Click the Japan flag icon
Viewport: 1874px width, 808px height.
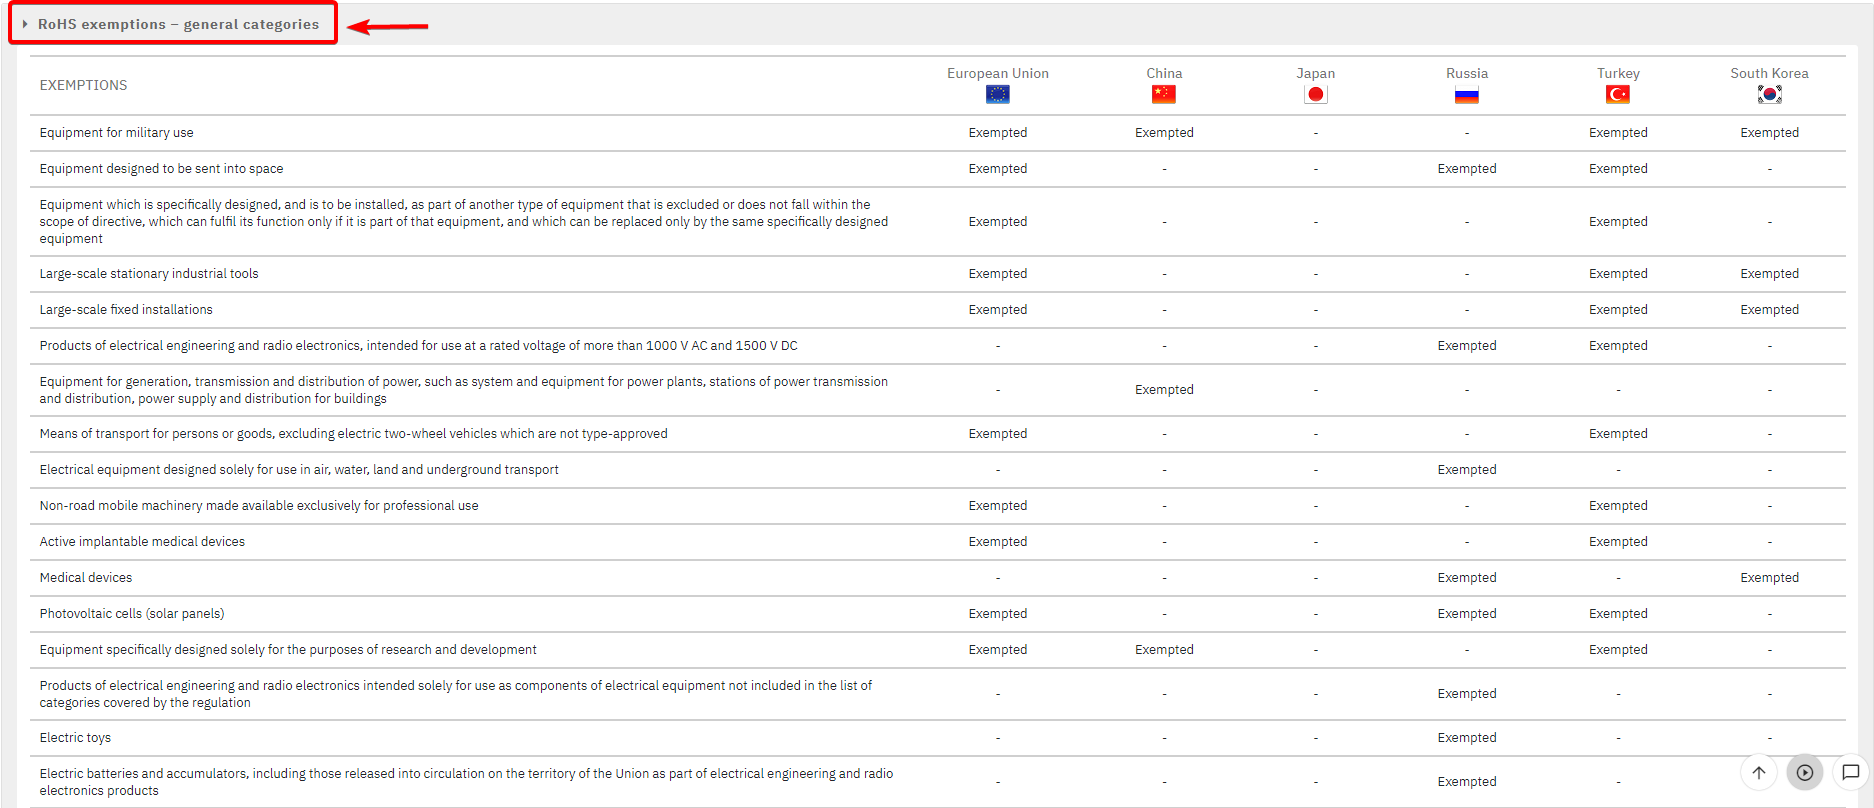point(1315,94)
